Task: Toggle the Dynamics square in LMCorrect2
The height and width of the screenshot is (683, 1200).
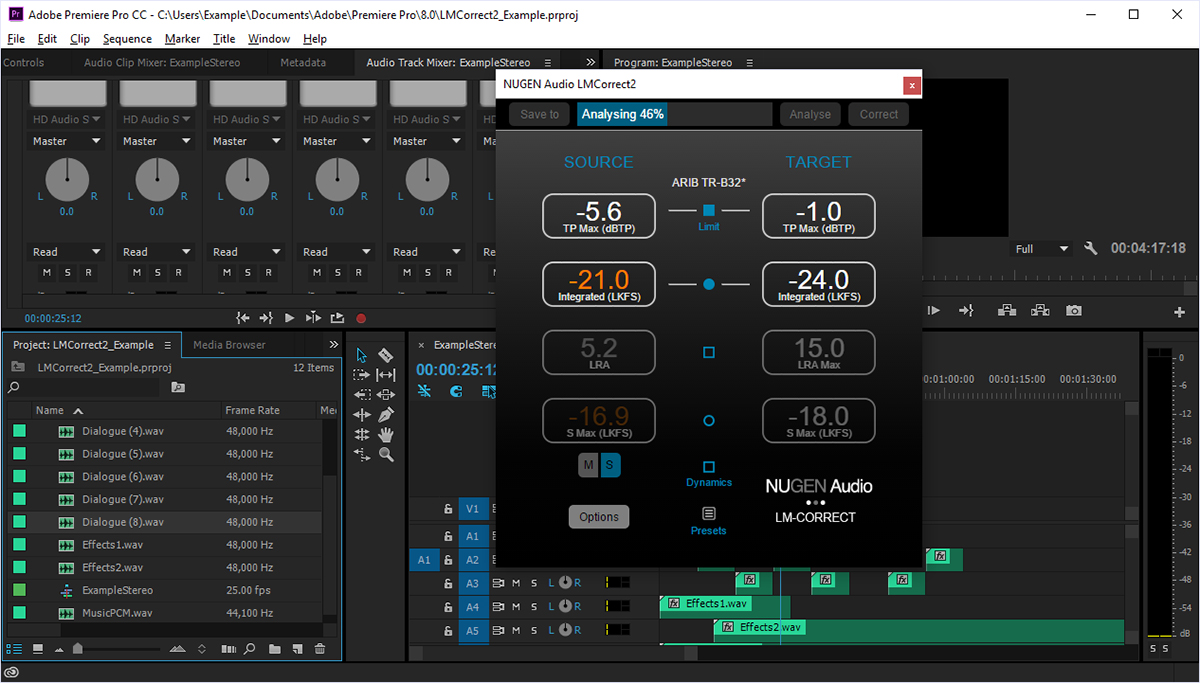Action: (709, 467)
